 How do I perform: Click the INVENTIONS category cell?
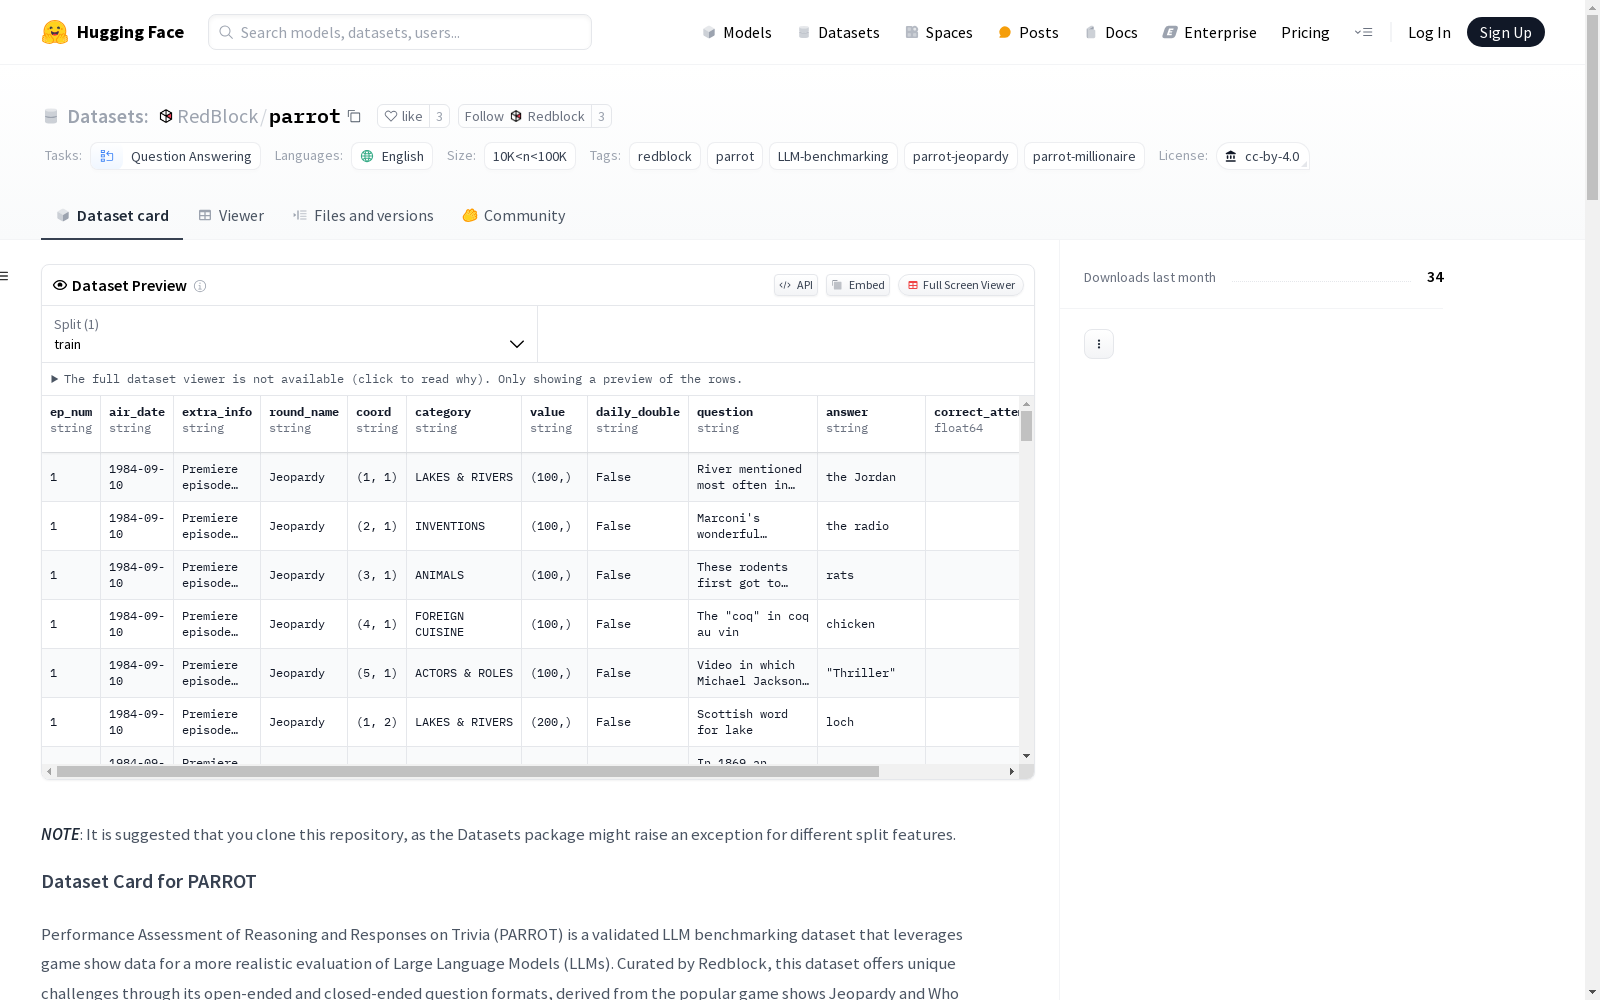click(x=464, y=527)
